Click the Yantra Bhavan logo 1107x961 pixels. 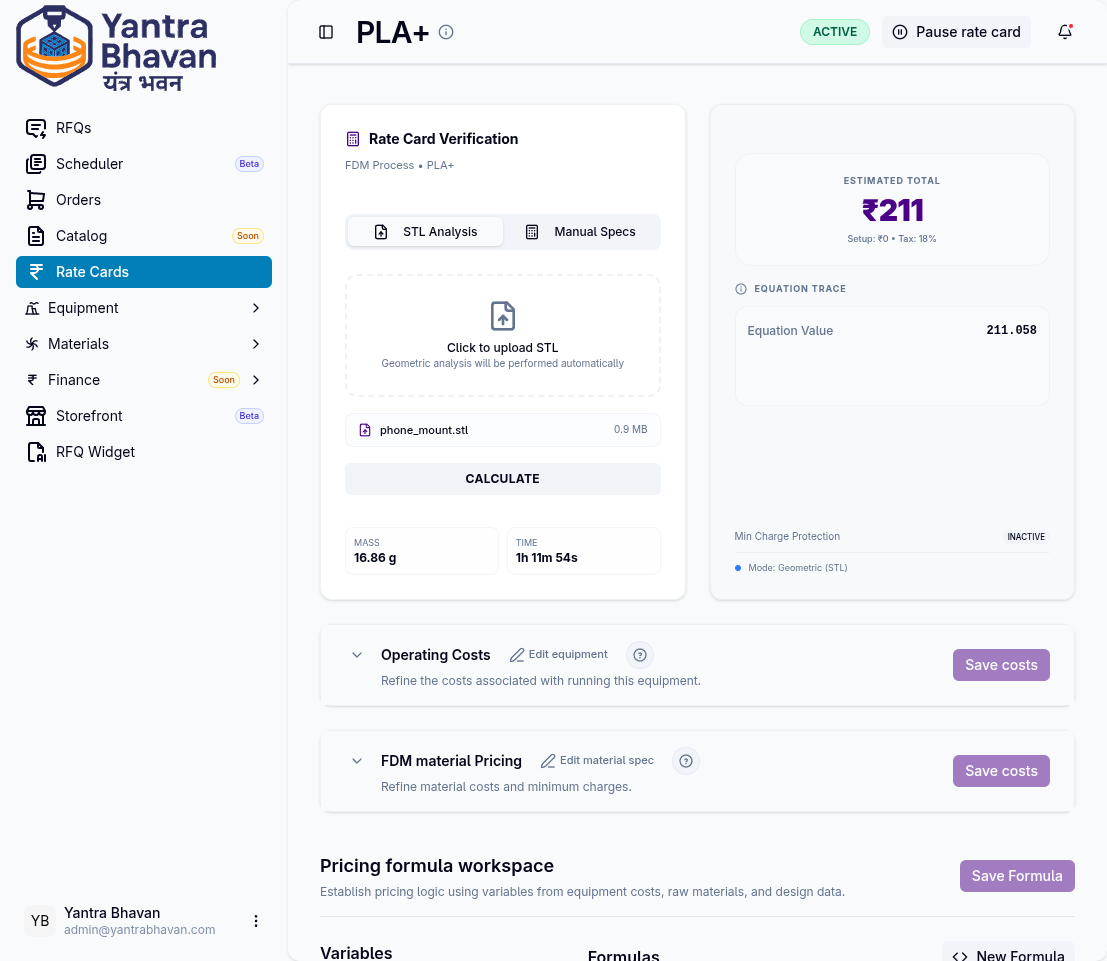click(117, 48)
